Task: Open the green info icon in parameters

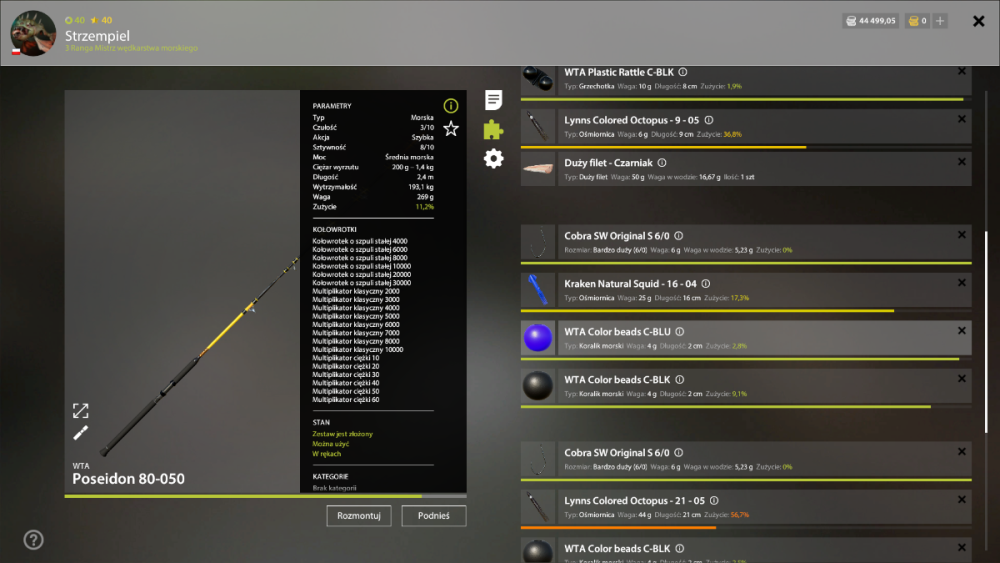Action: 451,105
